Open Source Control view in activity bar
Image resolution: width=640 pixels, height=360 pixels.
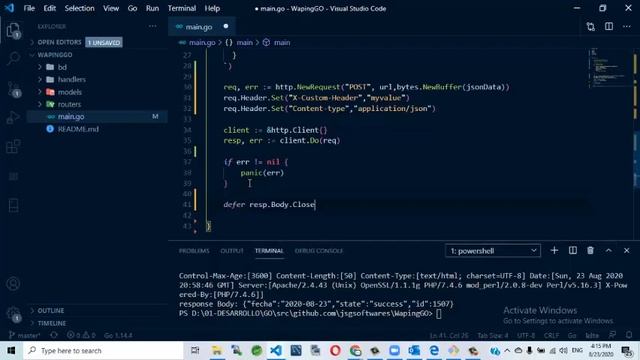[13, 89]
